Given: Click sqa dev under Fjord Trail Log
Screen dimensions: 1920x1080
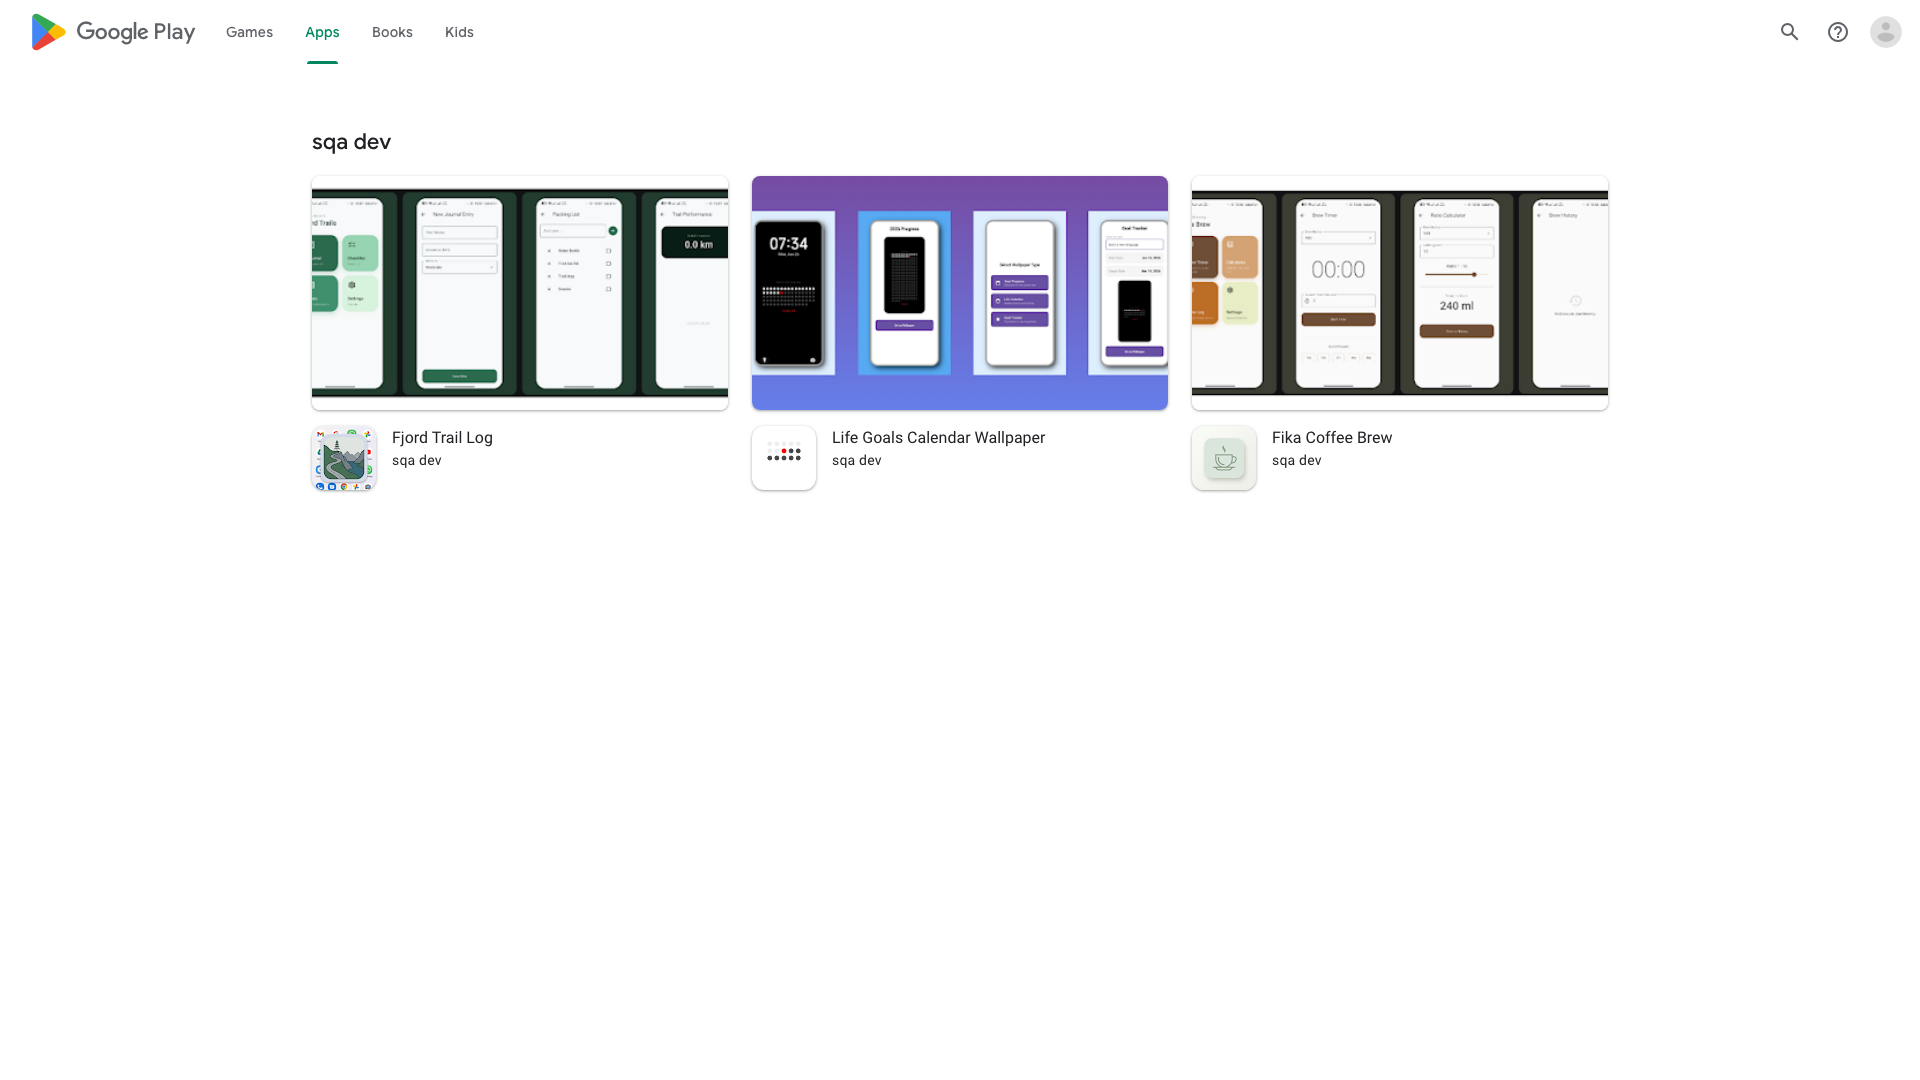Looking at the screenshot, I should click(x=417, y=461).
